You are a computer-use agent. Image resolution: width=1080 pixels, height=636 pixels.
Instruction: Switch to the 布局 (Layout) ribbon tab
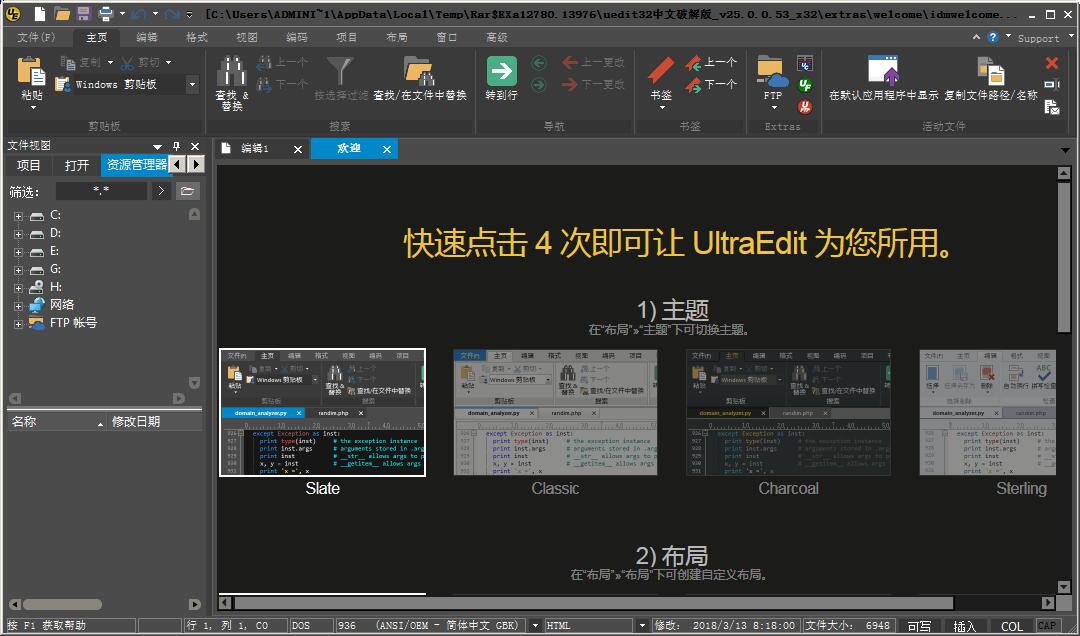point(397,37)
